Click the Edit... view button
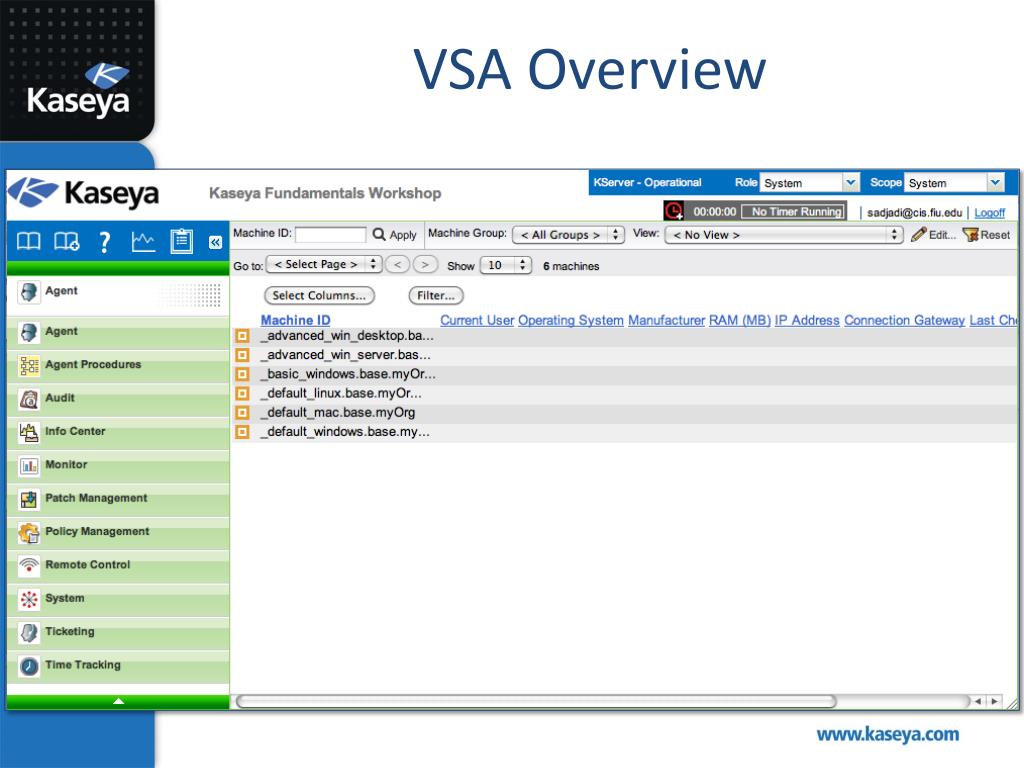1024x768 pixels. pos(933,234)
